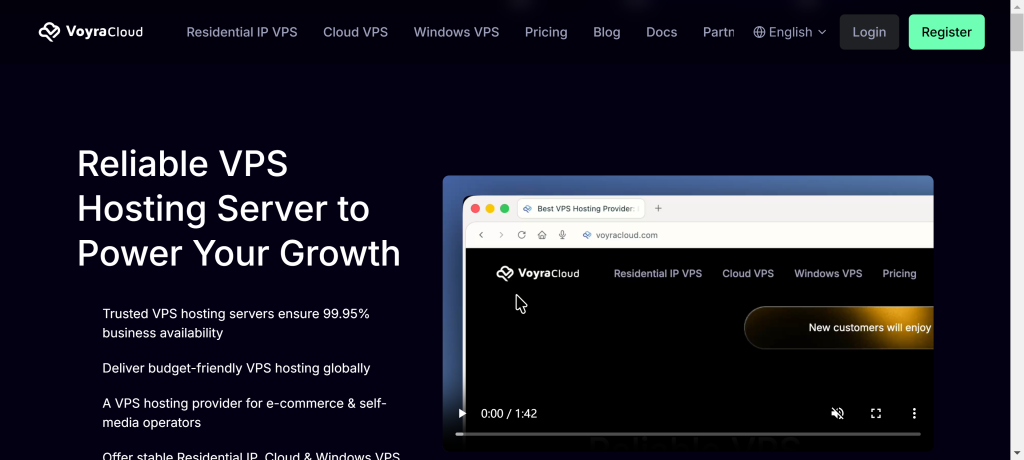Enter fullscreen mode on the video
The width and height of the screenshot is (1024, 460).
point(876,413)
